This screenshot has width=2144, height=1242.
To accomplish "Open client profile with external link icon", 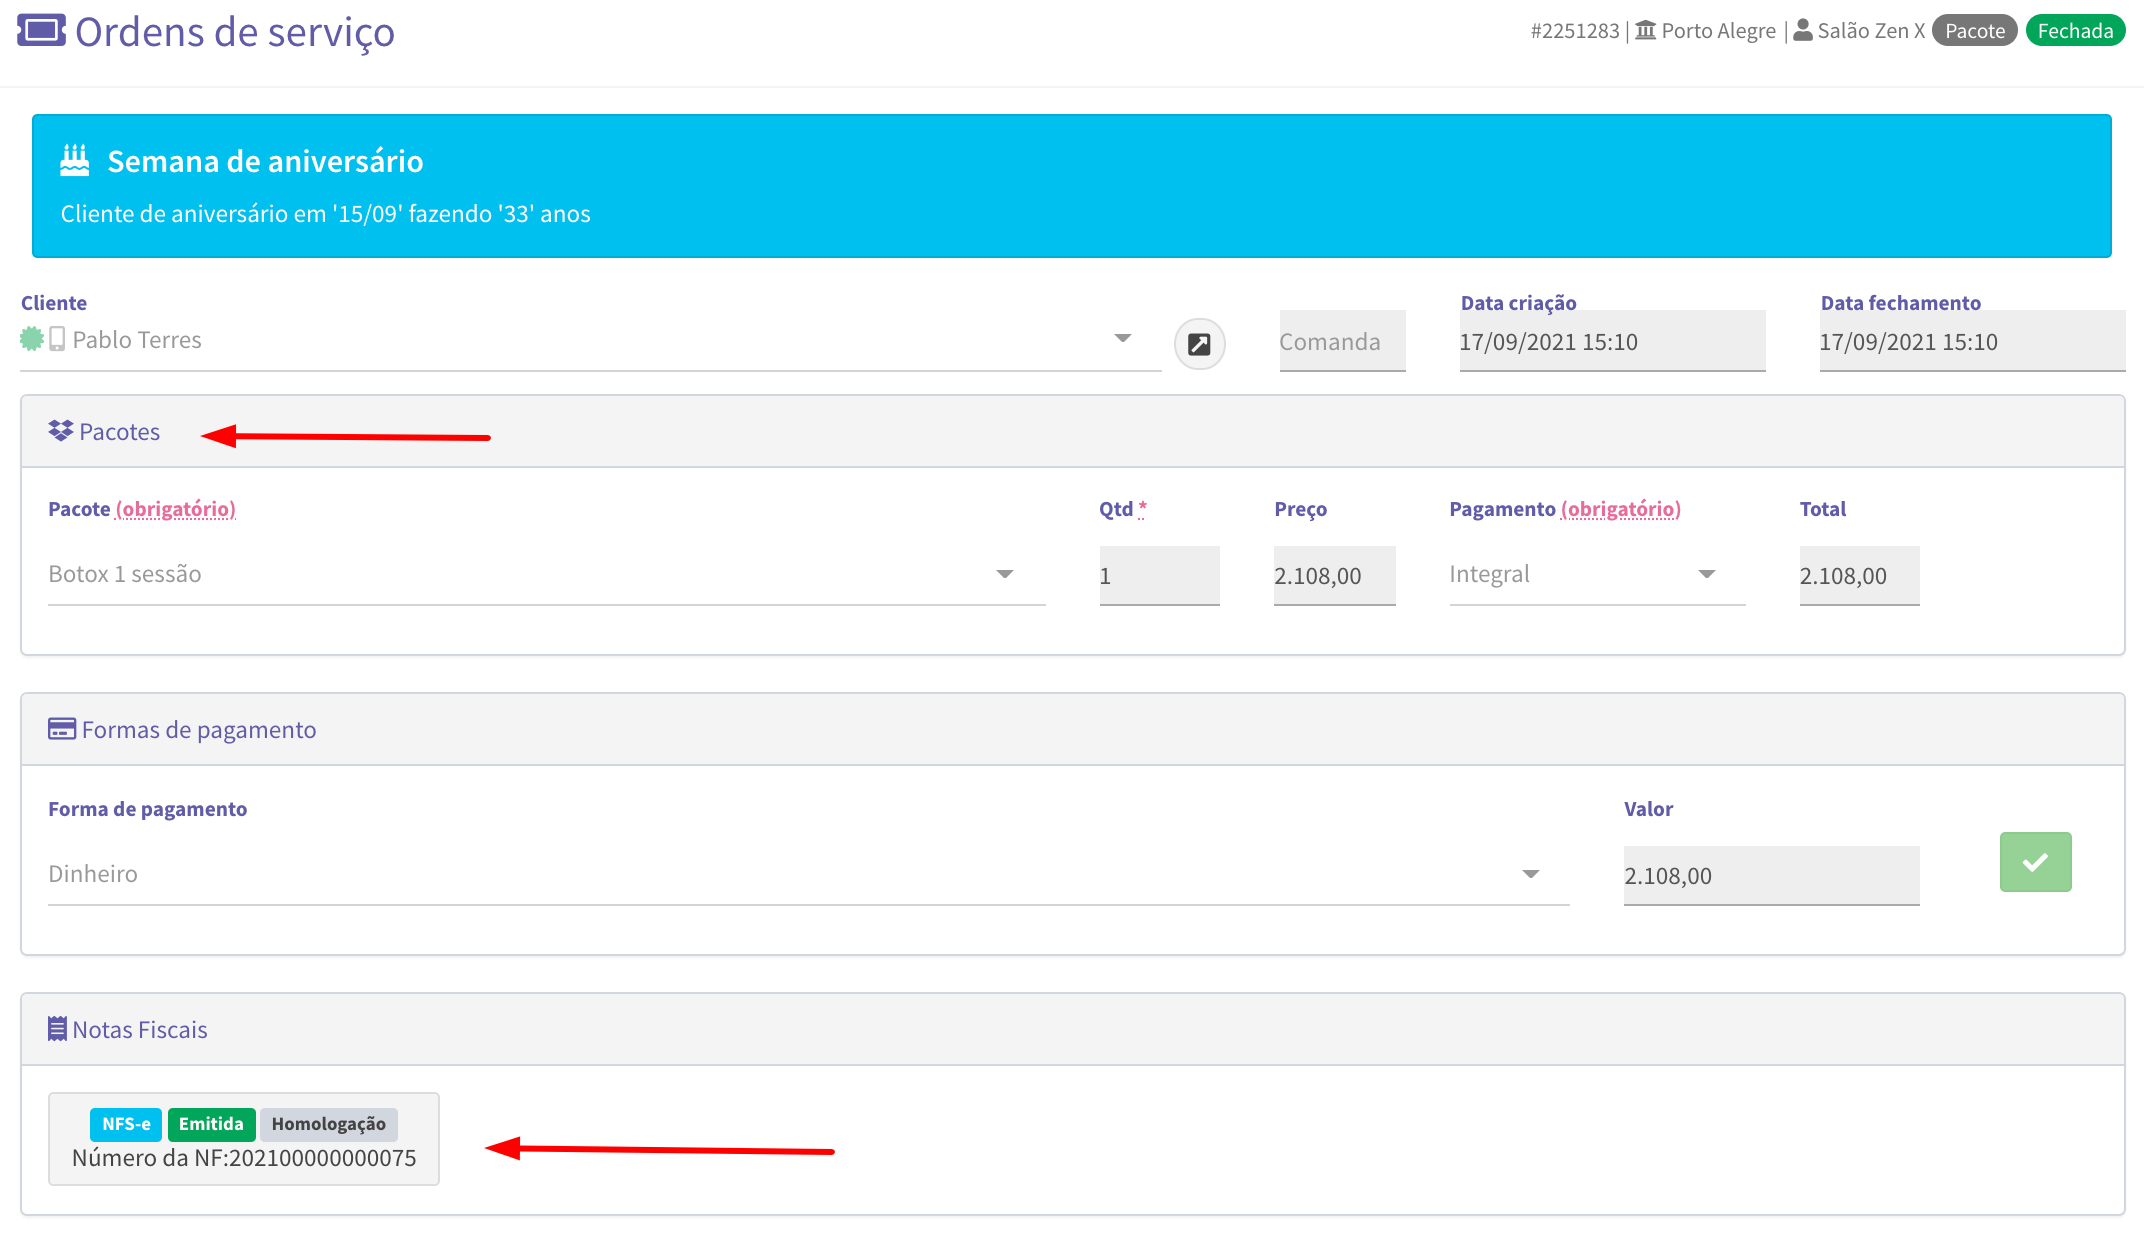I will click(x=1199, y=344).
